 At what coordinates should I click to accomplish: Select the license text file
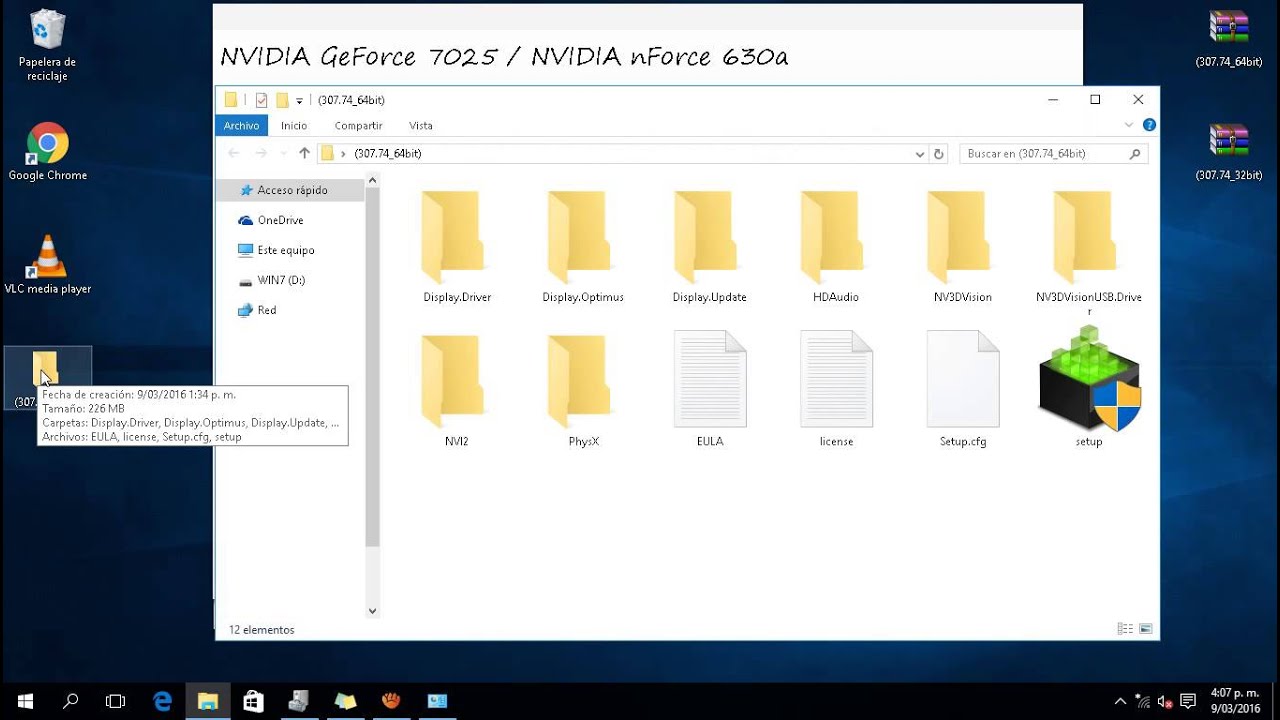(x=836, y=390)
